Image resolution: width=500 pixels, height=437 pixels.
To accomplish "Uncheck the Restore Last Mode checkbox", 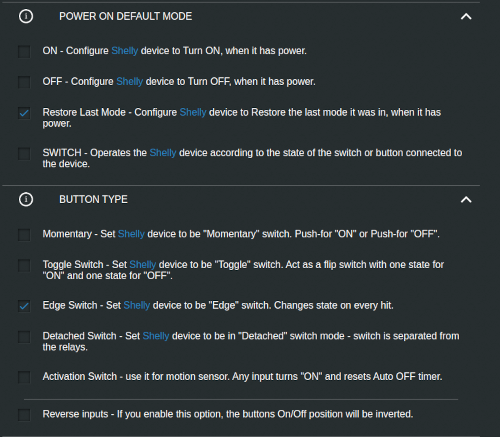I will pyautogui.click(x=24, y=113).
